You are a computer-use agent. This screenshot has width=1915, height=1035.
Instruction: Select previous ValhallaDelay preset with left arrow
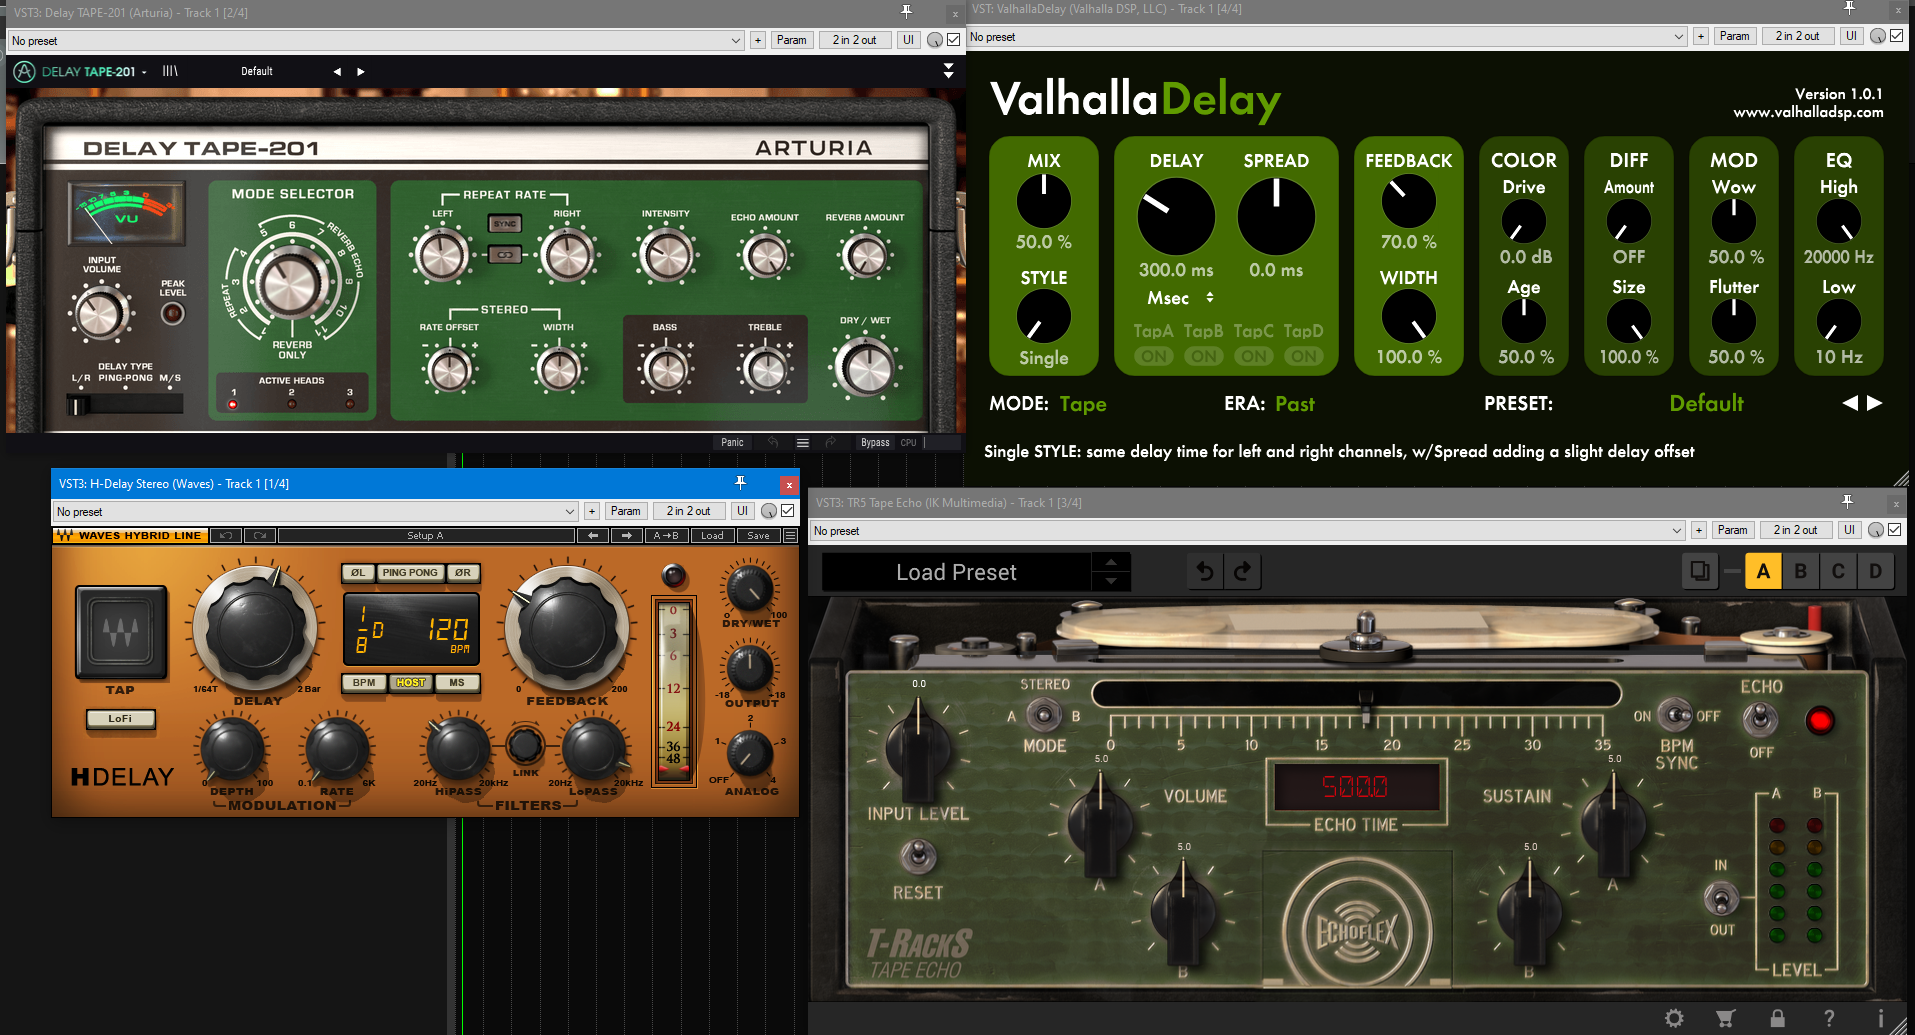[x=1850, y=403]
